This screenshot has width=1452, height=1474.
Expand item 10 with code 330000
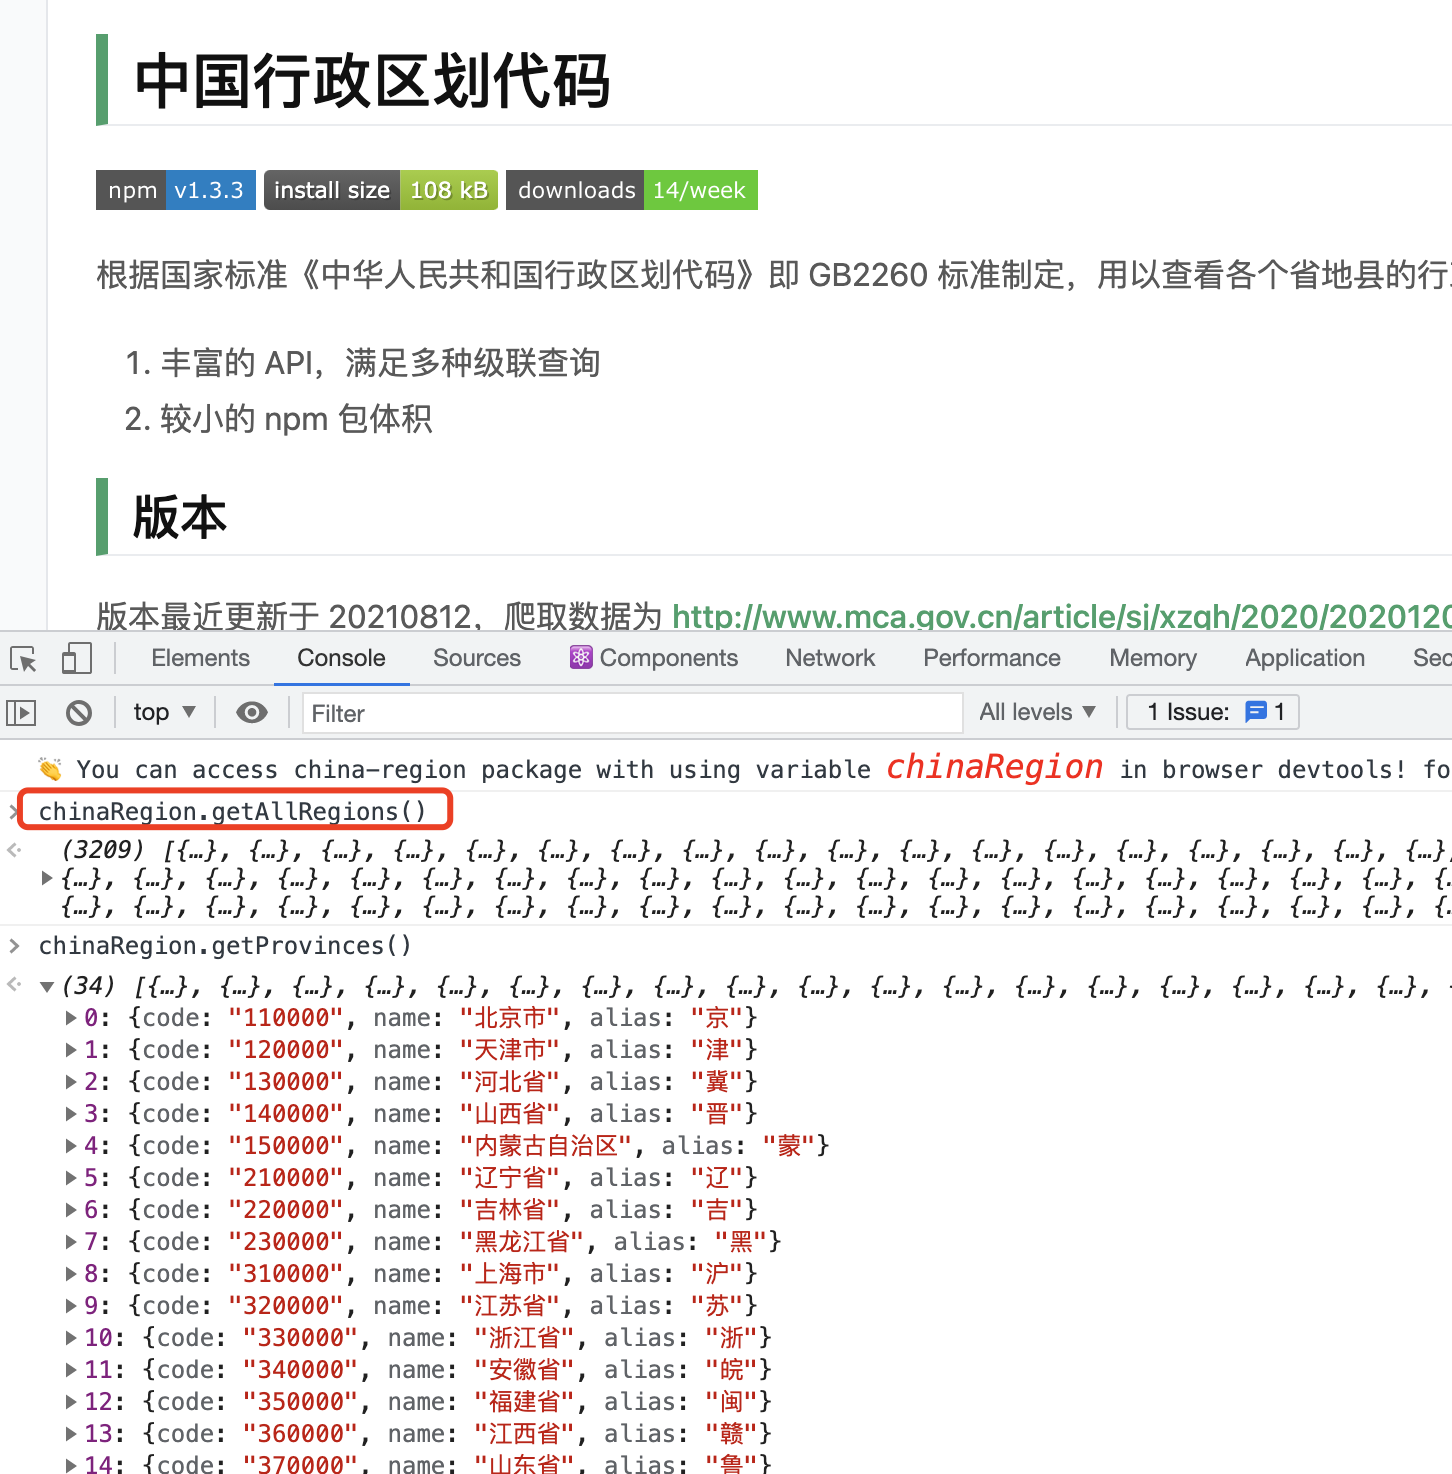click(71, 1338)
